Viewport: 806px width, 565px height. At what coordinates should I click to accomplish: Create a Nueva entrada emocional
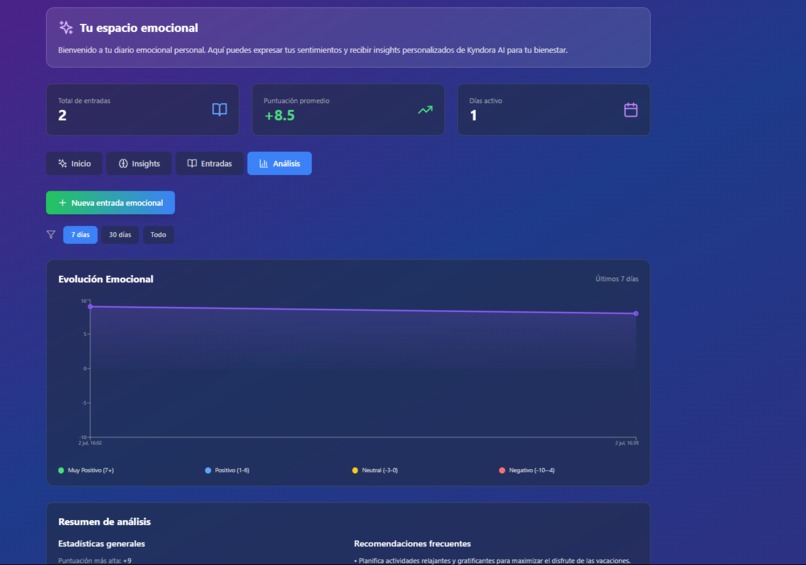111,203
